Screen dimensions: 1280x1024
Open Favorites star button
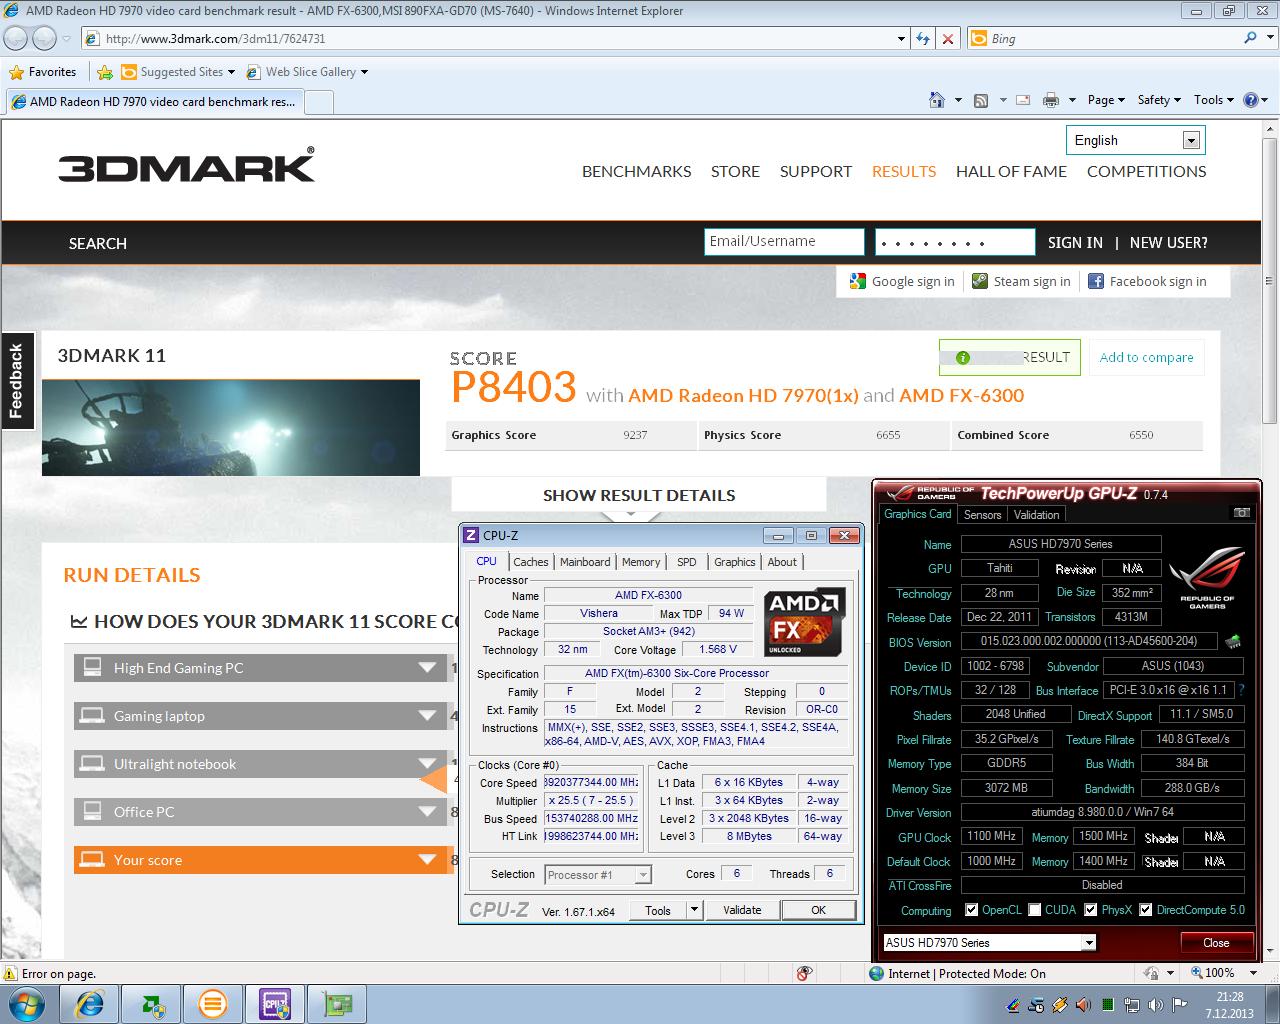(43, 72)
